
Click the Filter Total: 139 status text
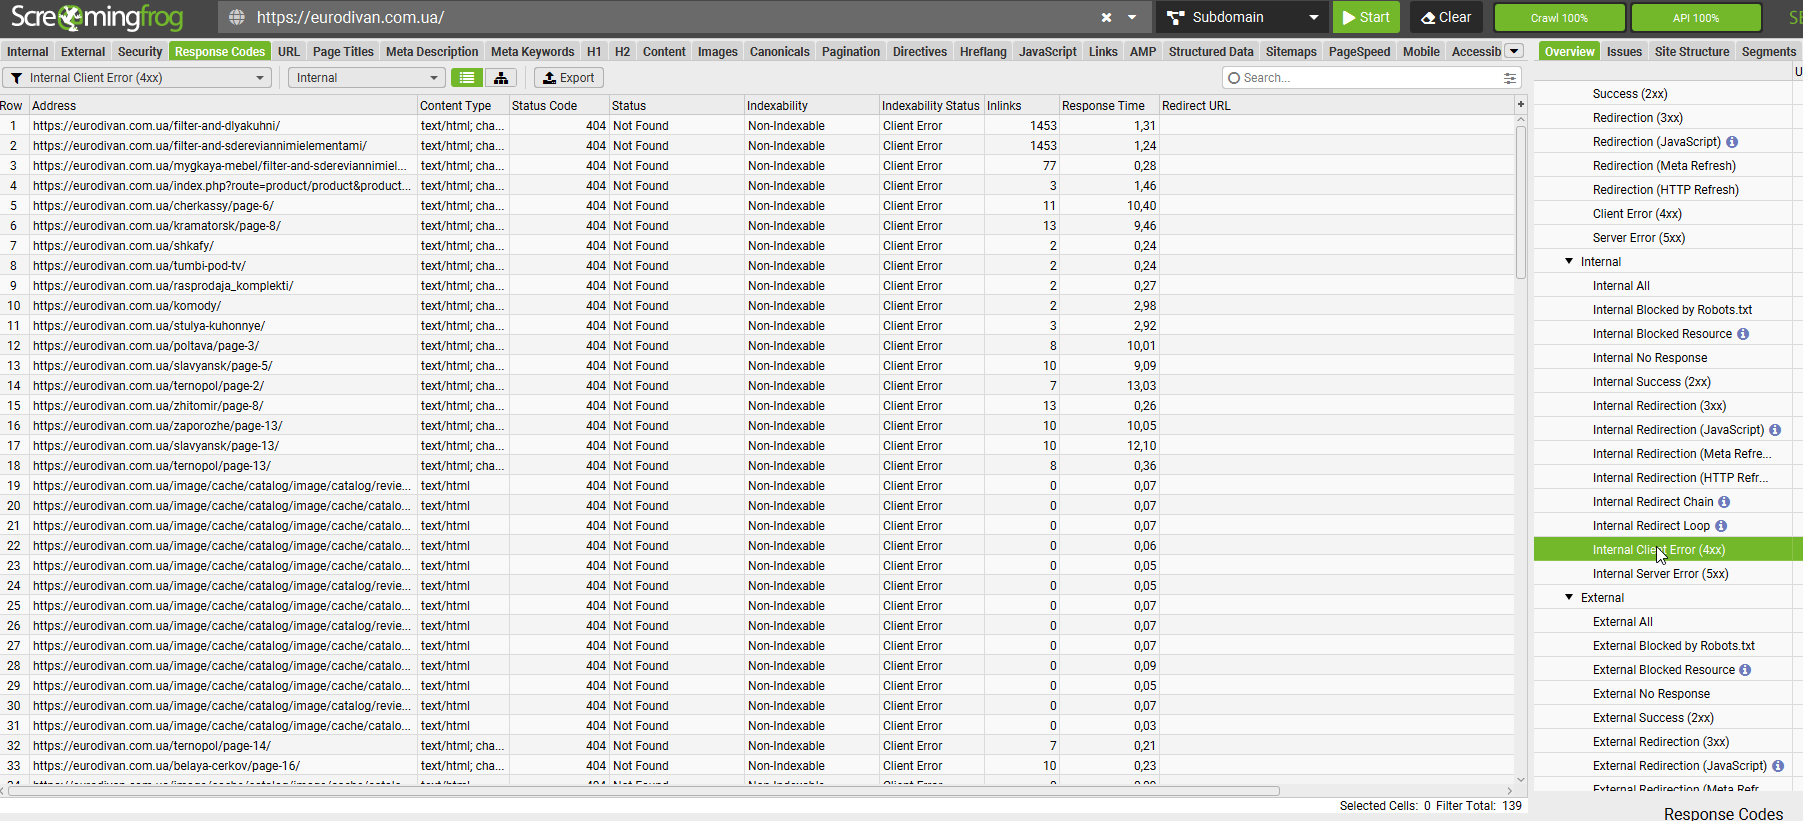1479,806
